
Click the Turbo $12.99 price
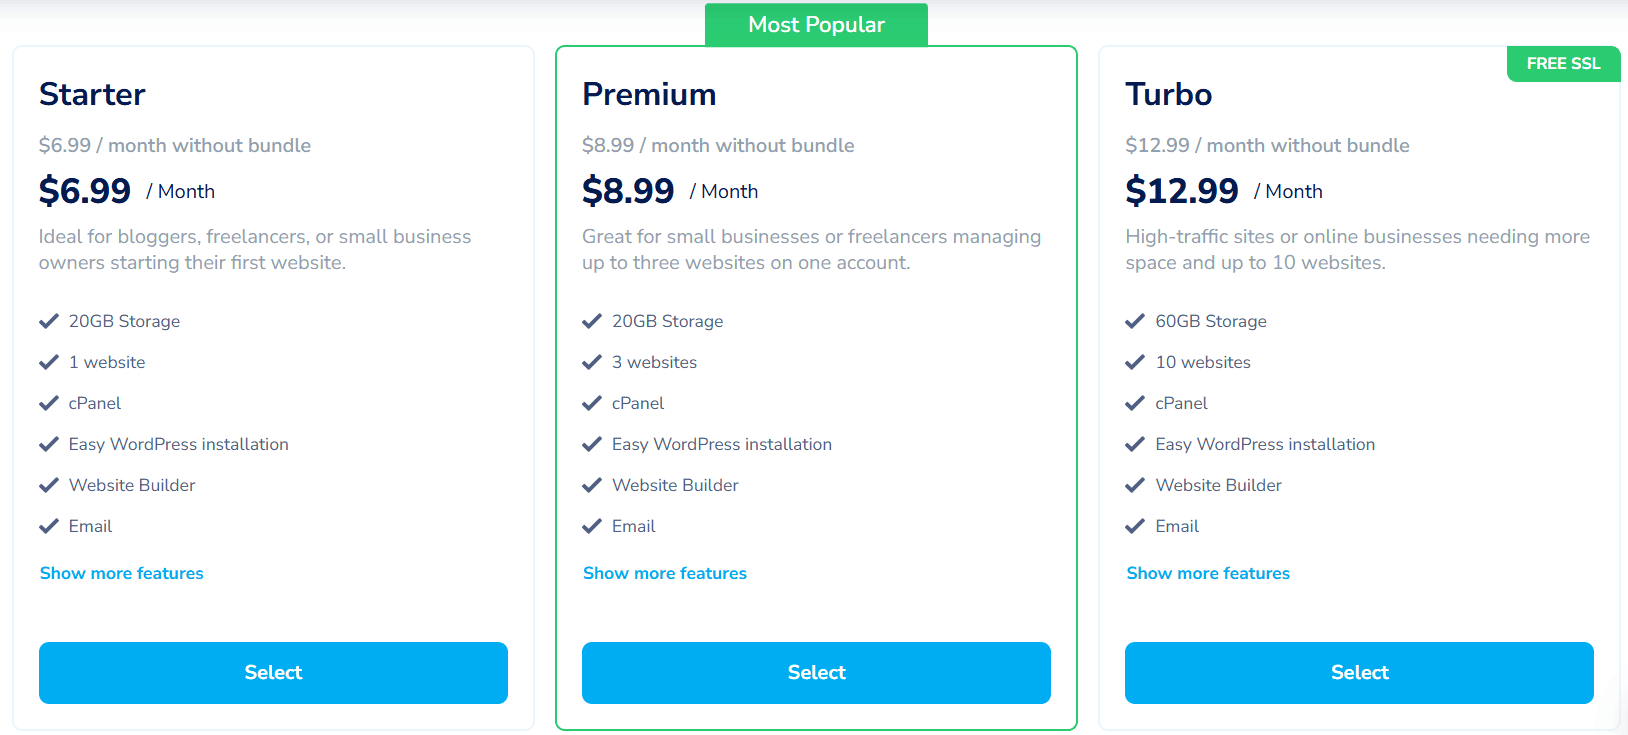[1182, 190]
